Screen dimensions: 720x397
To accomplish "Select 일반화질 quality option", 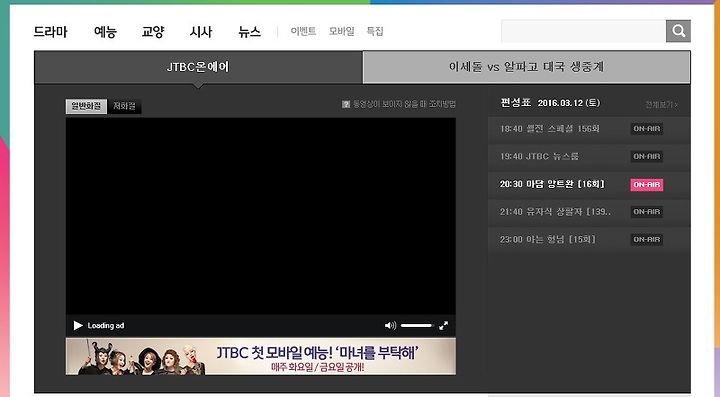I will [86, 106].
